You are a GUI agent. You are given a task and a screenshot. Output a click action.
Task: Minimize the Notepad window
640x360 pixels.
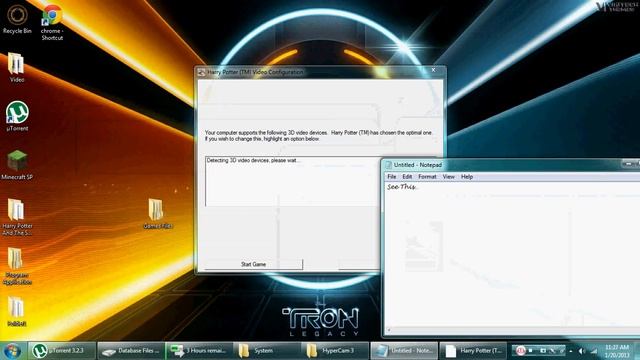coord(629,164)
